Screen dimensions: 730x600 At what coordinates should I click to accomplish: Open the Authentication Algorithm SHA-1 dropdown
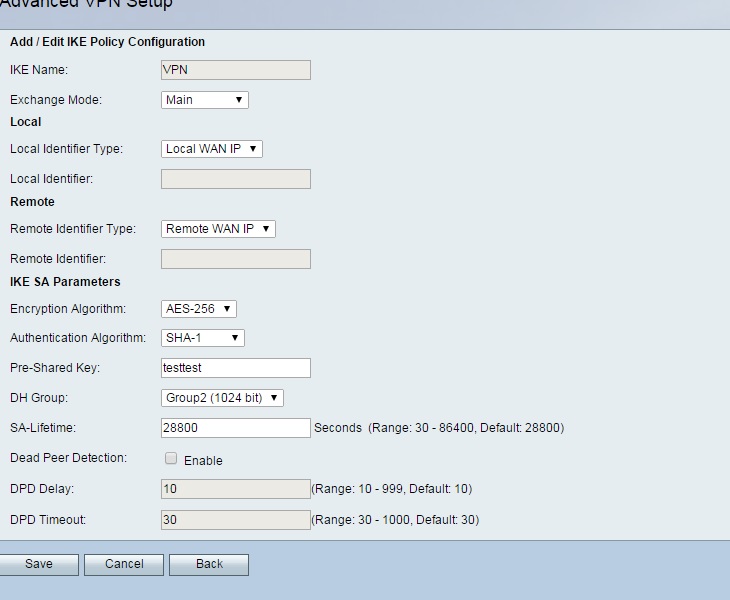(202, 338)
